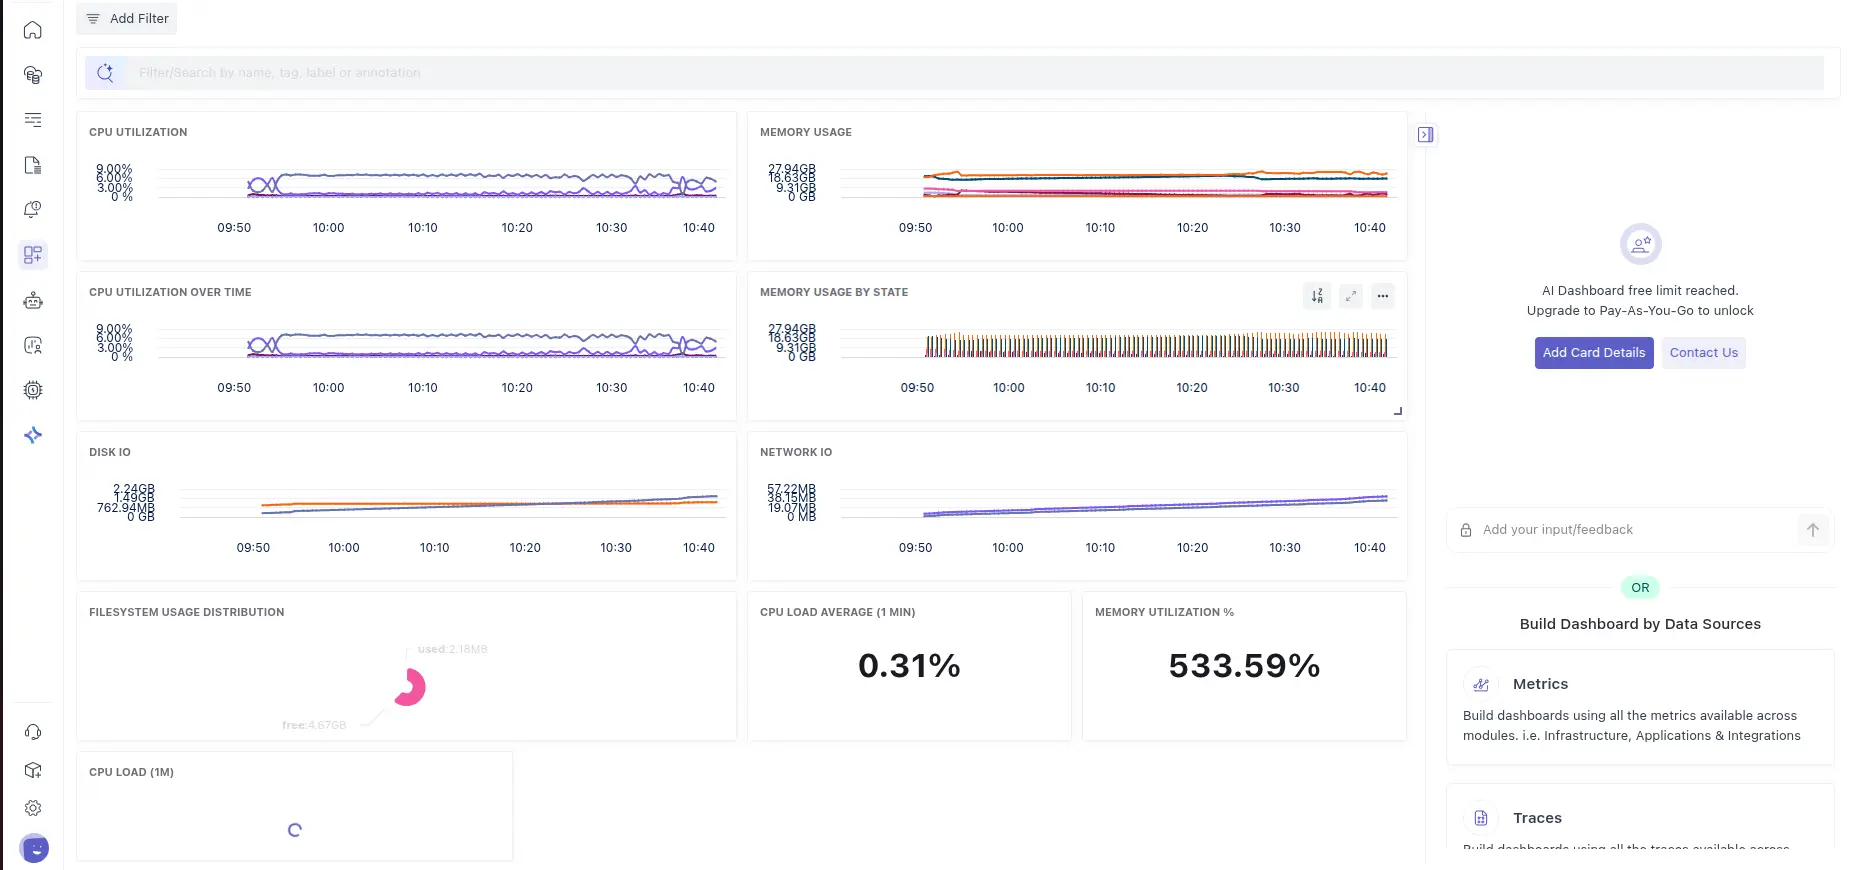This screenshot has height=870, width=1853.
Task: Collapse the AI Dashboard side panel
Action: (x=1426, y=135)
